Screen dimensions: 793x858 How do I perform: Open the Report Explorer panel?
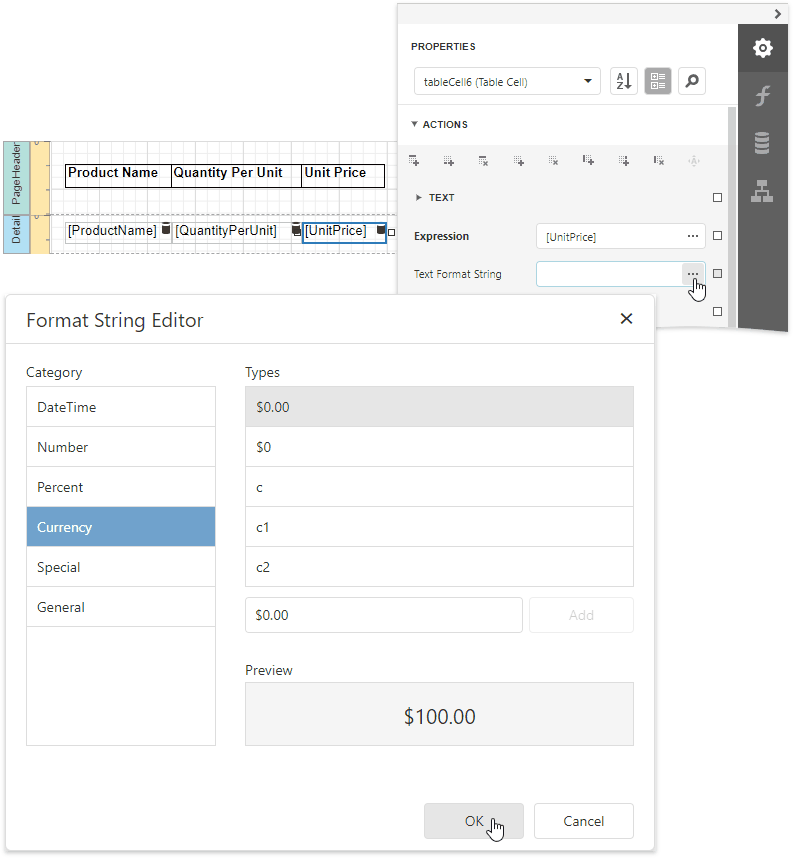pyautogui.click(x=762, y=189)
